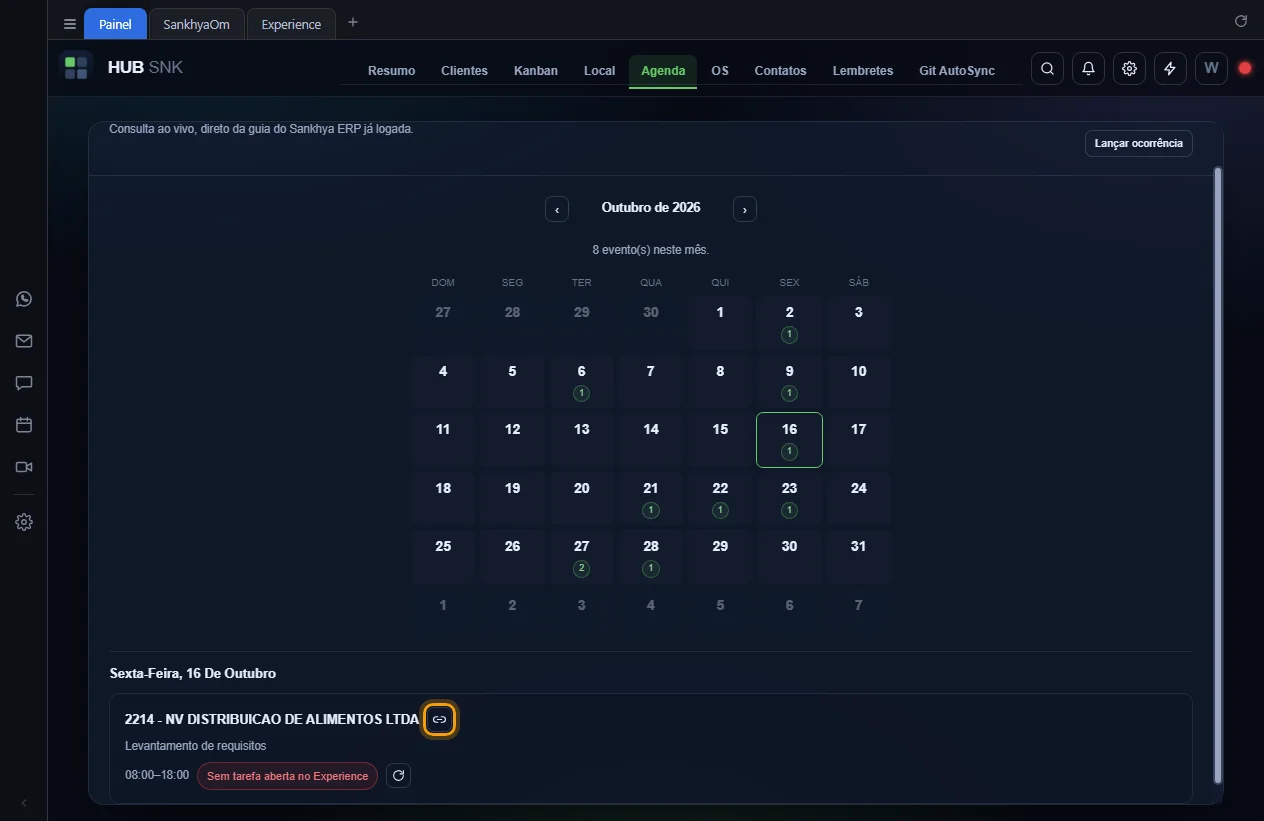The height and width of the screenshot is (821, 1264).
Task: Click the Lançar ocorrência button
Action: point(1138,143)
